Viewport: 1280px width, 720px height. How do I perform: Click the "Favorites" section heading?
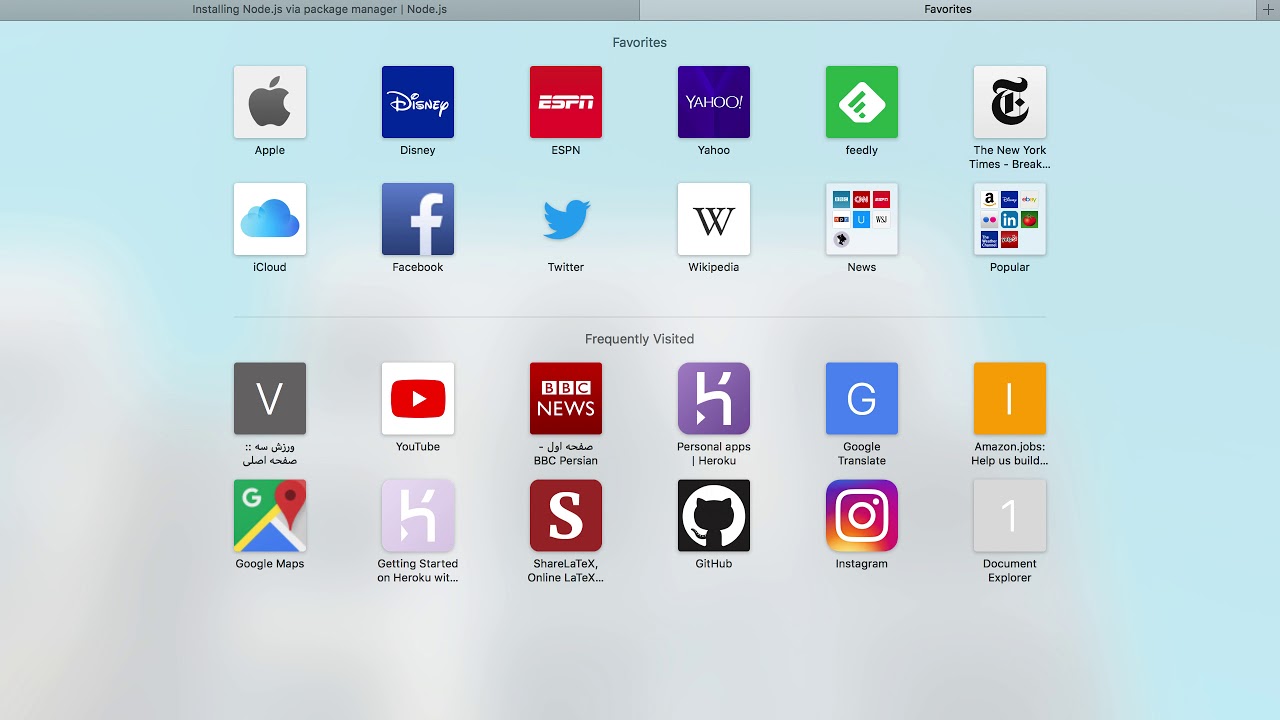tap(640, 43)
